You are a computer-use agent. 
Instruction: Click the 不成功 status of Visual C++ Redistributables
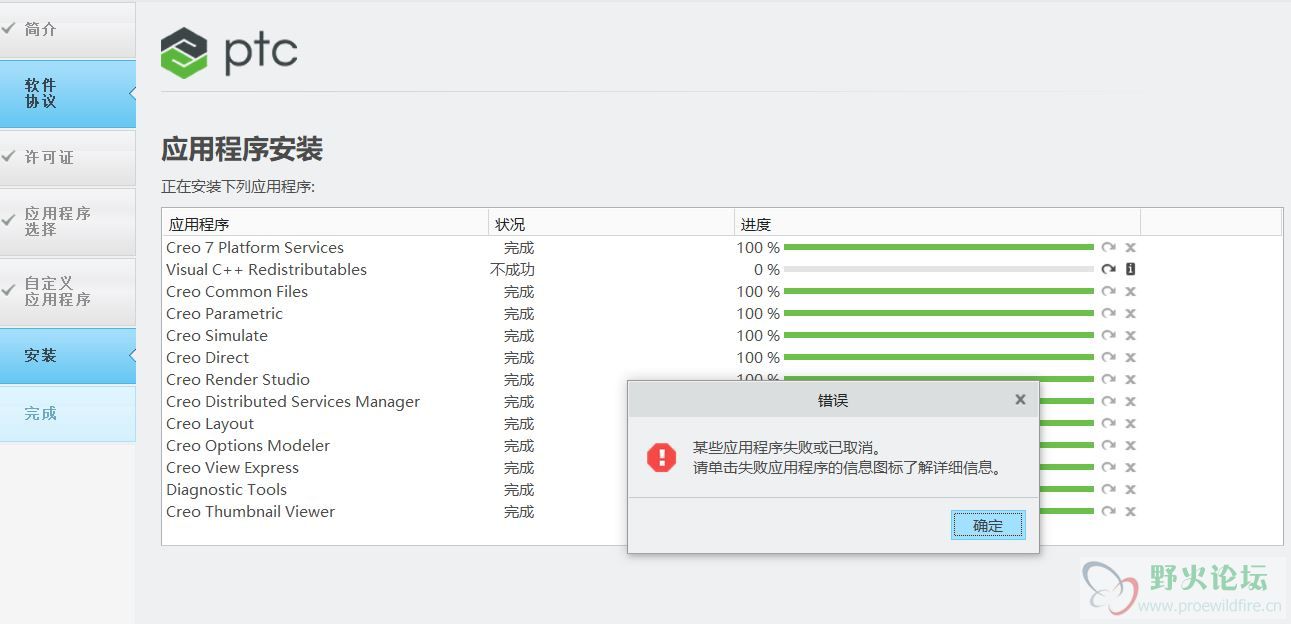click(x=512, y=269)
